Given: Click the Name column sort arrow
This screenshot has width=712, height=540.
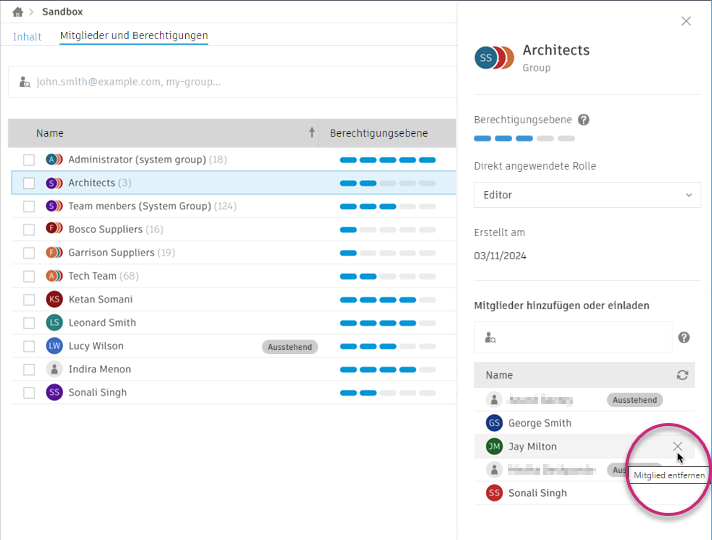Looking at the screenshot, I should coord(312,133).
